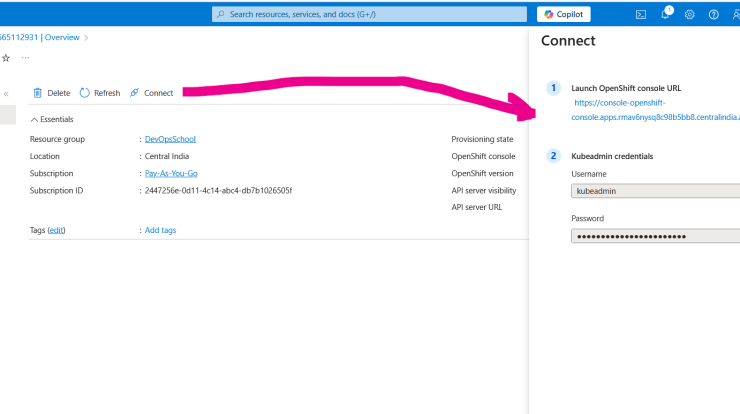Open the Pay-As-You-Go subscription link
This screenshot has height=414, width=740.
click(171, 173)
